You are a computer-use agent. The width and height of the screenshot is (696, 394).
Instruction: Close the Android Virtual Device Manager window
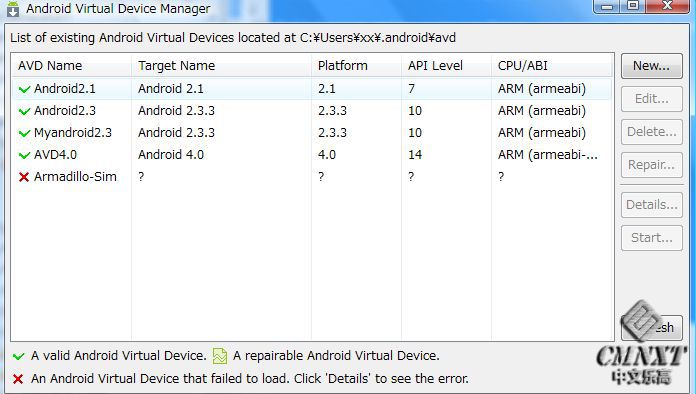click(x=667, y=6)
